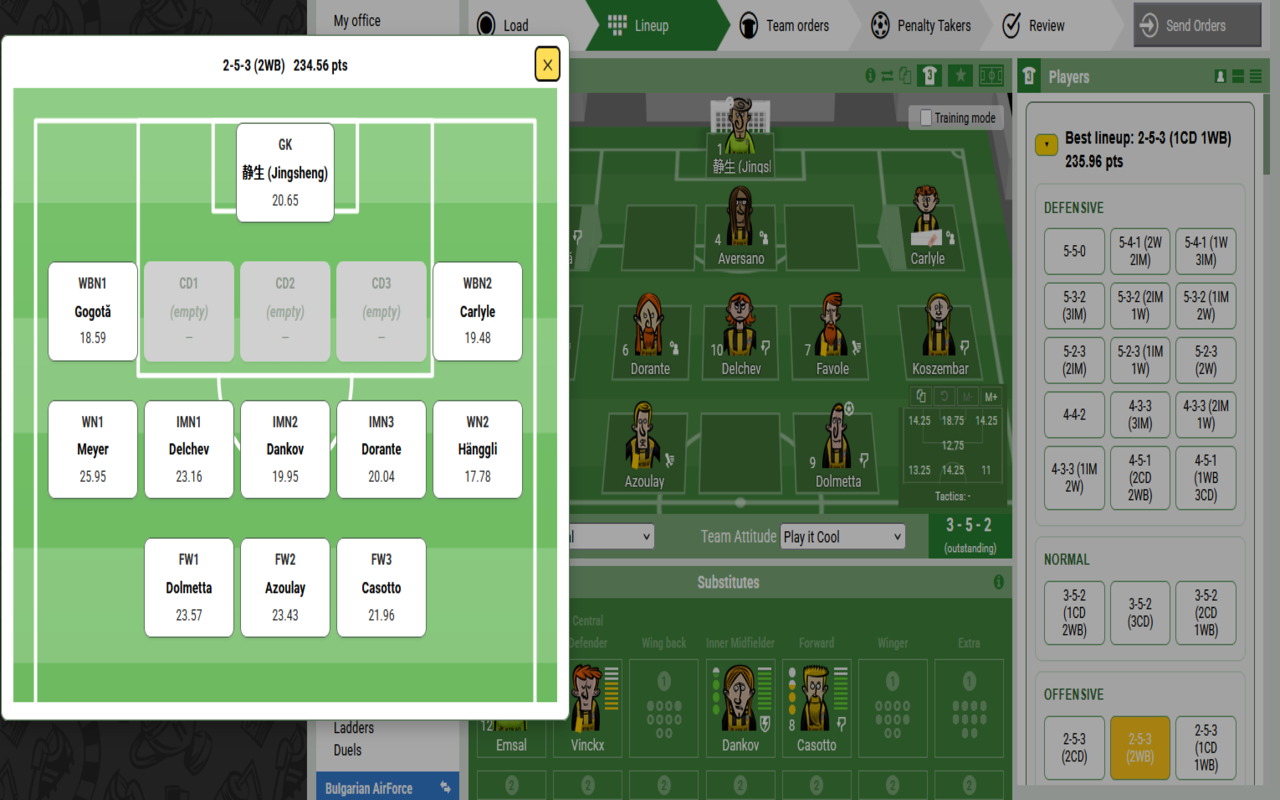Open the Team orders step tab
The image size is (1280, 800).
[x=784, y=25]
